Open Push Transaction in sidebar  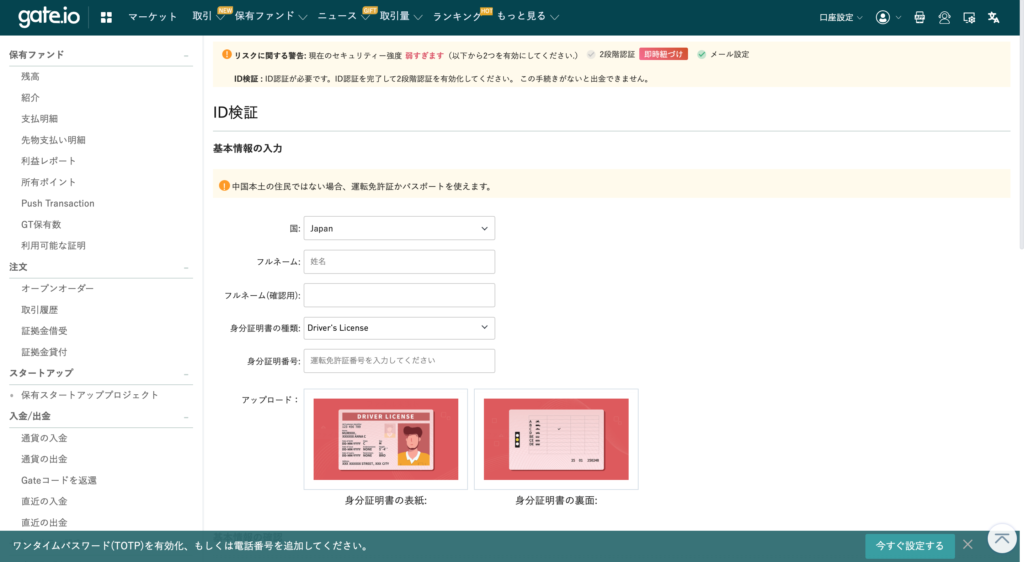(x=57, y=203)
